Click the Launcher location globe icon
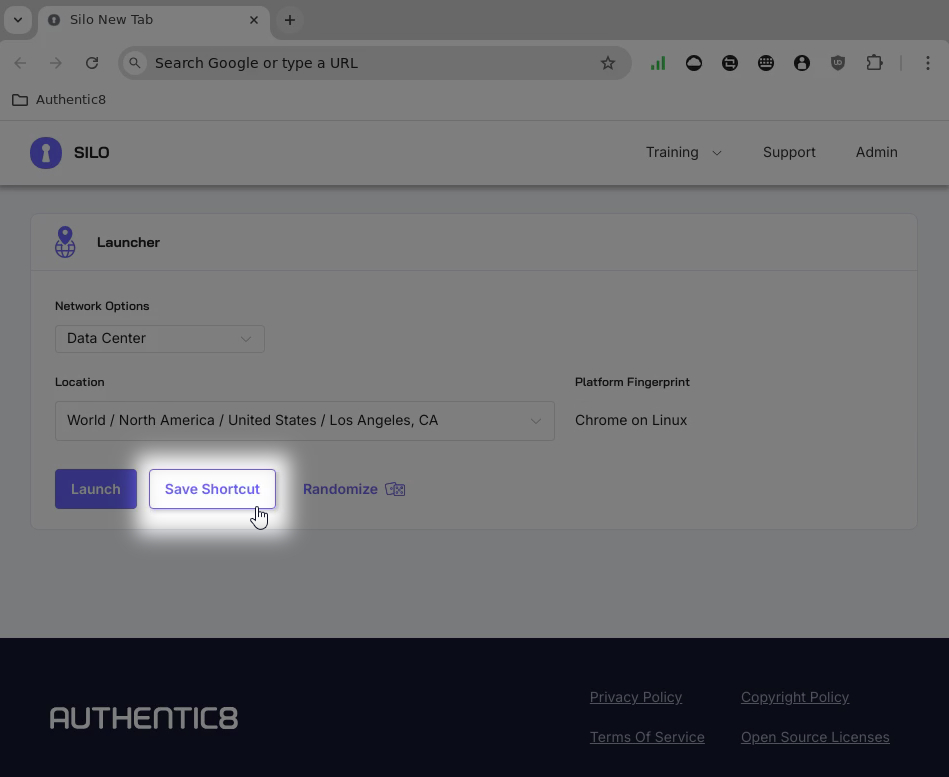949x777 pixels. click(x=65, y=242)
